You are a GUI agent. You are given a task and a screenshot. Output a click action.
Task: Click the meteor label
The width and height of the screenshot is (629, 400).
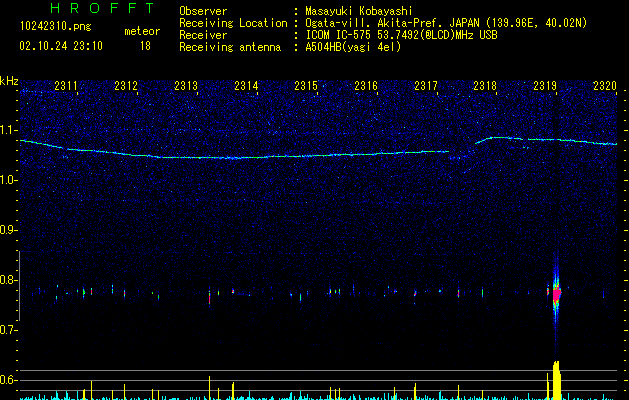tap(142, 31)
